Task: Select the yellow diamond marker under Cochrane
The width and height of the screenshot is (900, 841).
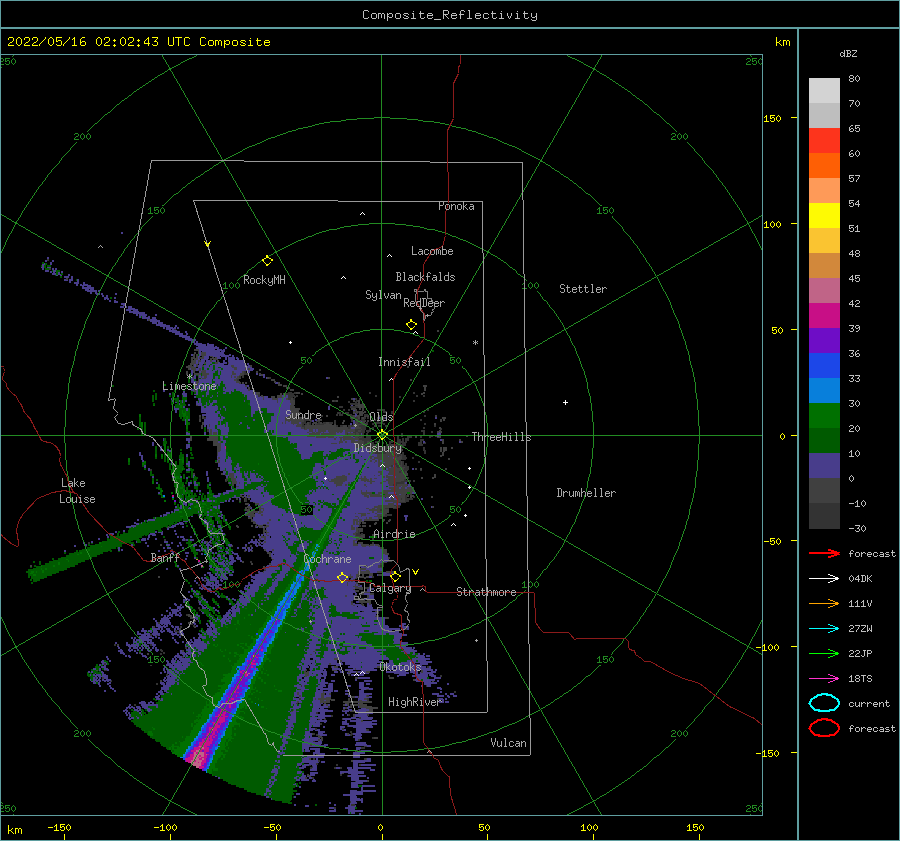Action: pyautogui.click(x=343, y=577)
